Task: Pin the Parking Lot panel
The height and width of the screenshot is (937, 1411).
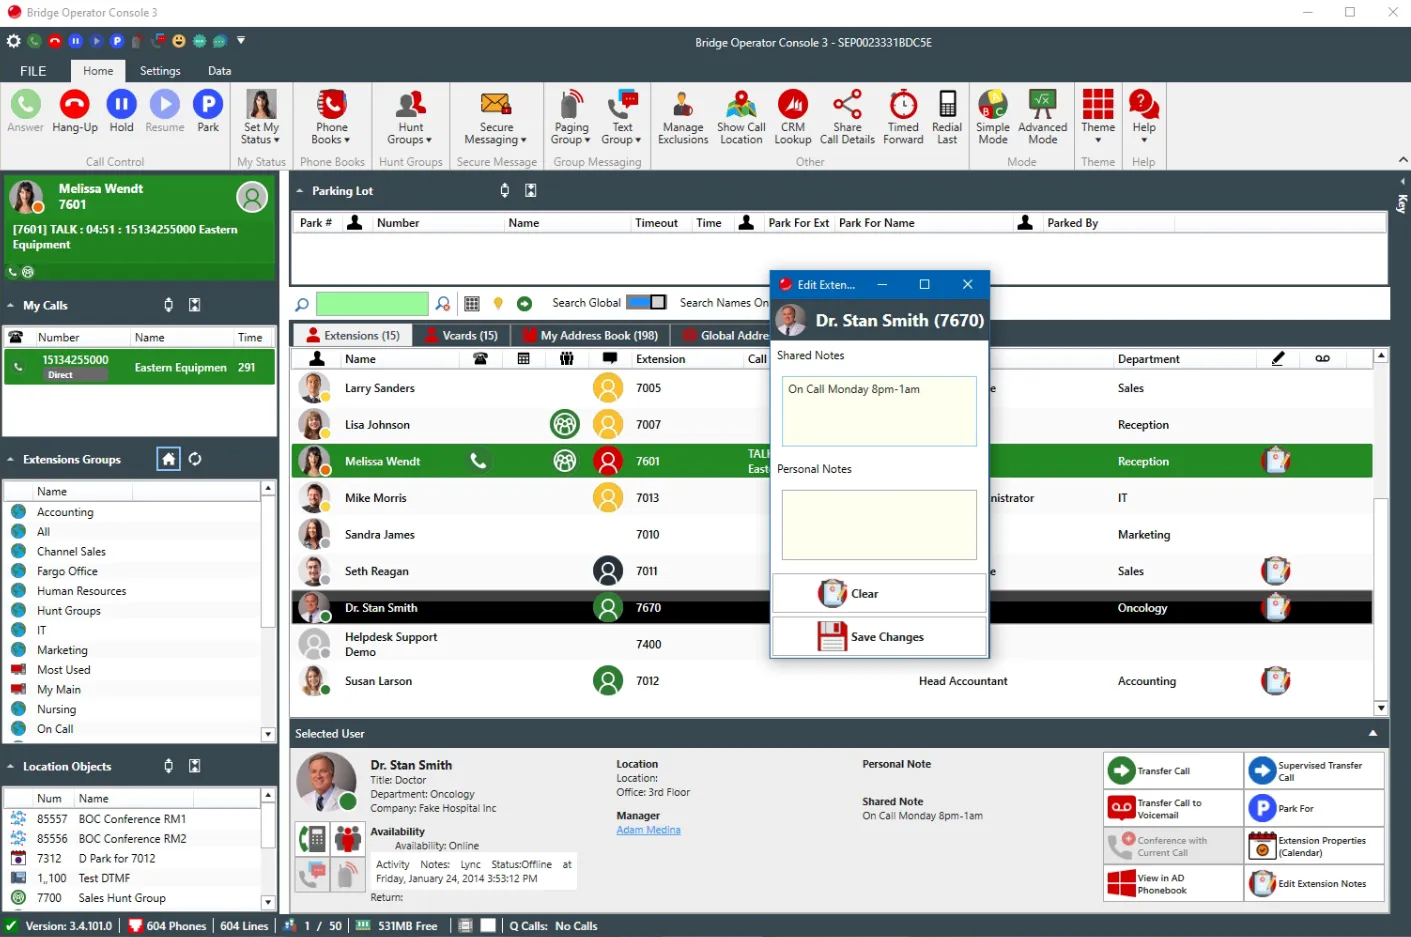Action: (505, 190)
